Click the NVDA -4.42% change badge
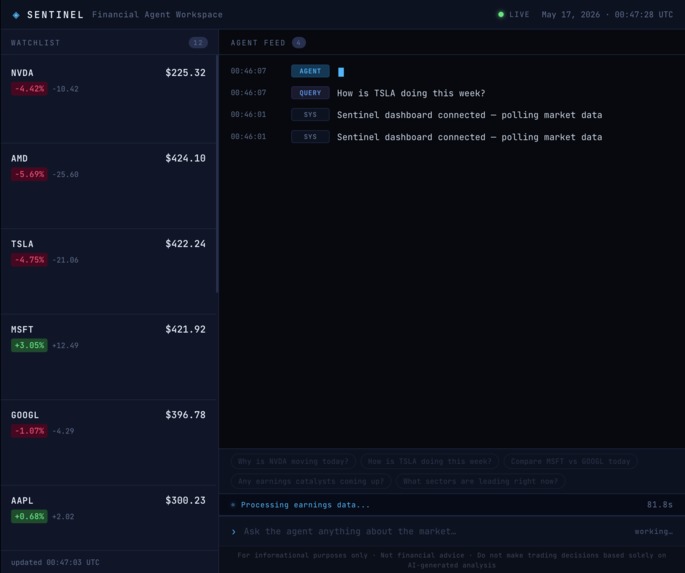685x573 pixels. point(29,89)
